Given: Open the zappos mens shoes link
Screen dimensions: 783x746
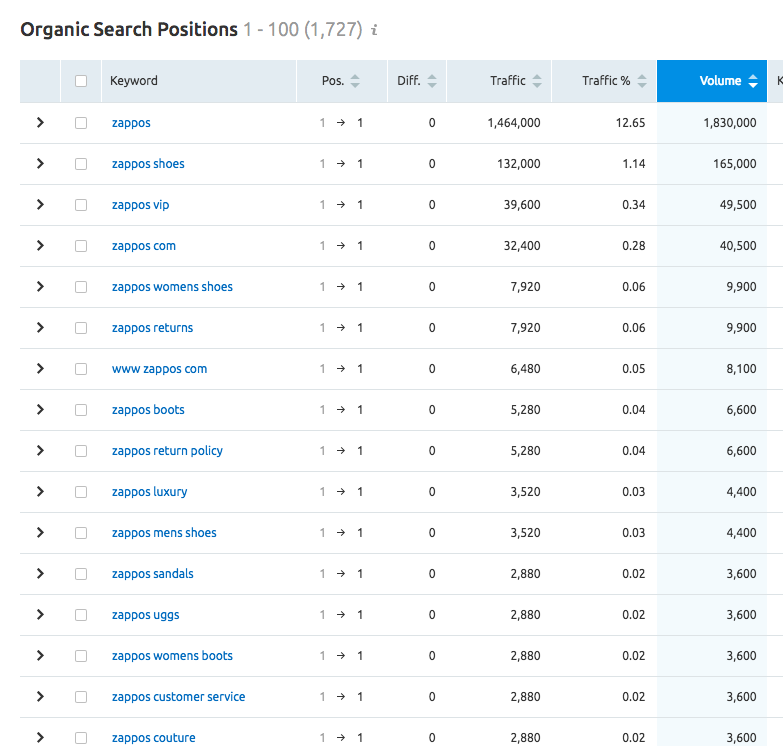Looking at the screenshot, I should [x=164, y=533].
